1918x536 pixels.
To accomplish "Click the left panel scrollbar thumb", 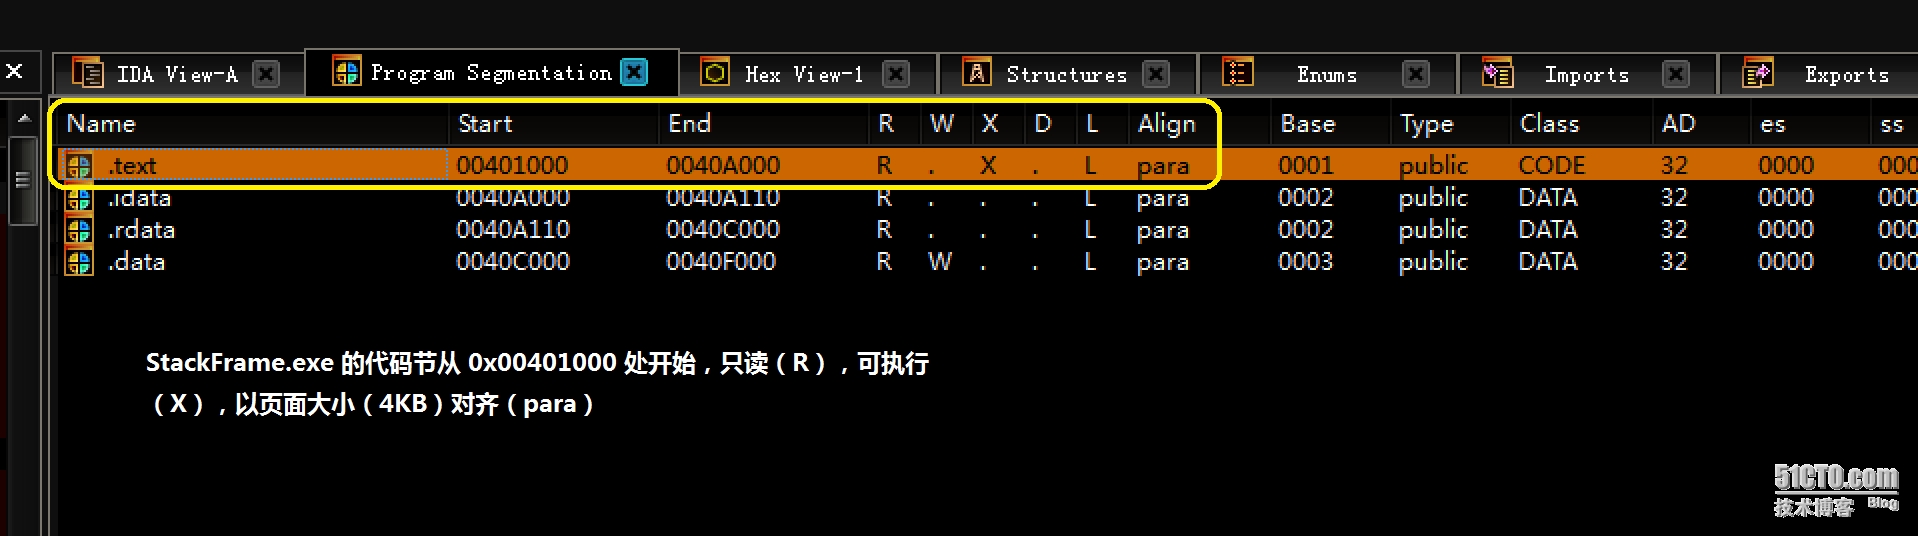I will (23, 181).
